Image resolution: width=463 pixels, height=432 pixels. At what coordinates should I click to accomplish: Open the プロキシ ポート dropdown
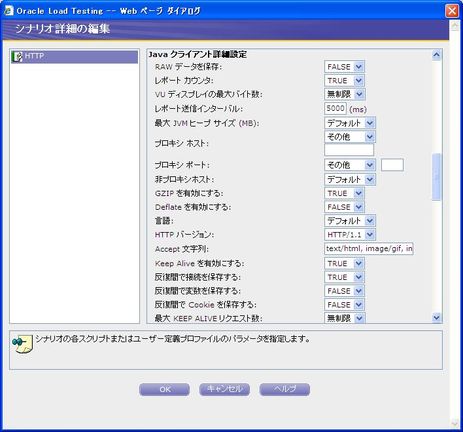350,165
